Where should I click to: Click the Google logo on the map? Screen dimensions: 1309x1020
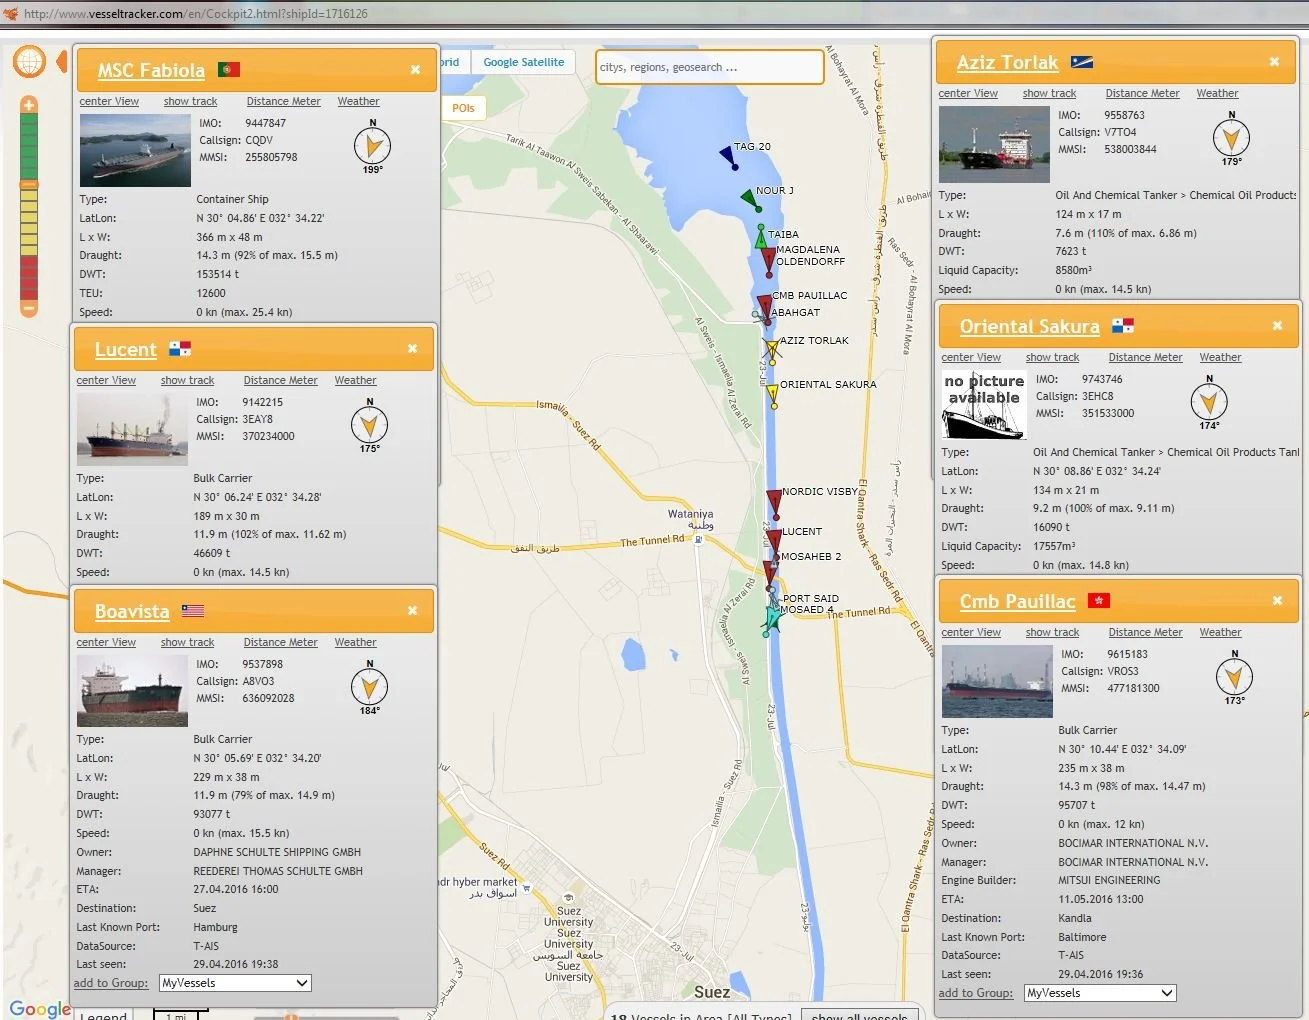tap(39, 1009)
